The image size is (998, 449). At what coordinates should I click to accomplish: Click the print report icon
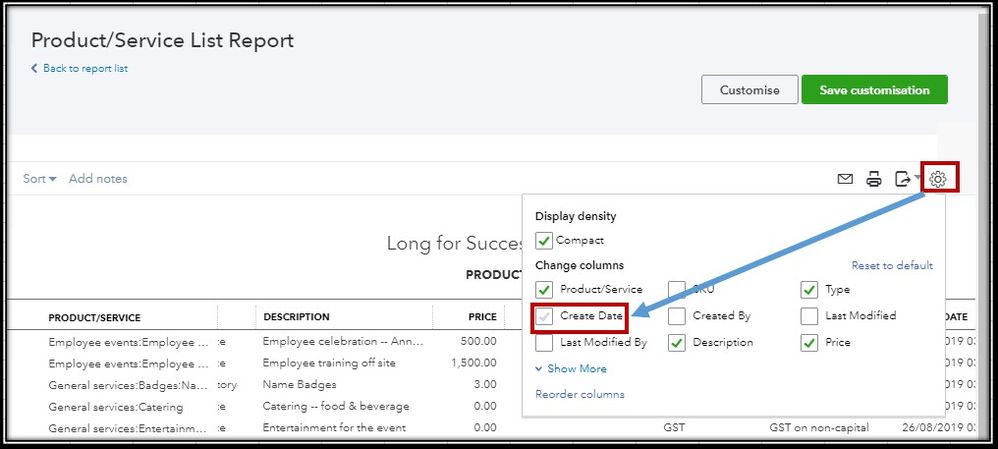[x=874, y=179]
